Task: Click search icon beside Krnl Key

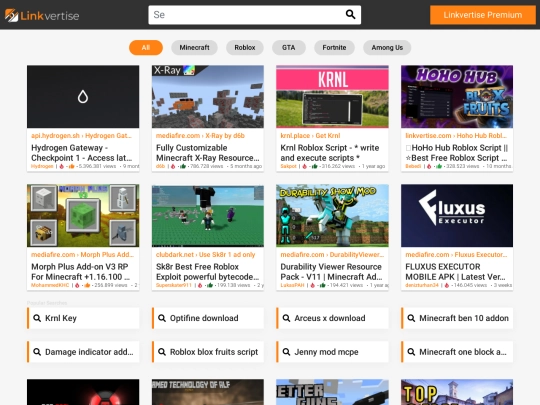Action: click(x=37, y=318)
